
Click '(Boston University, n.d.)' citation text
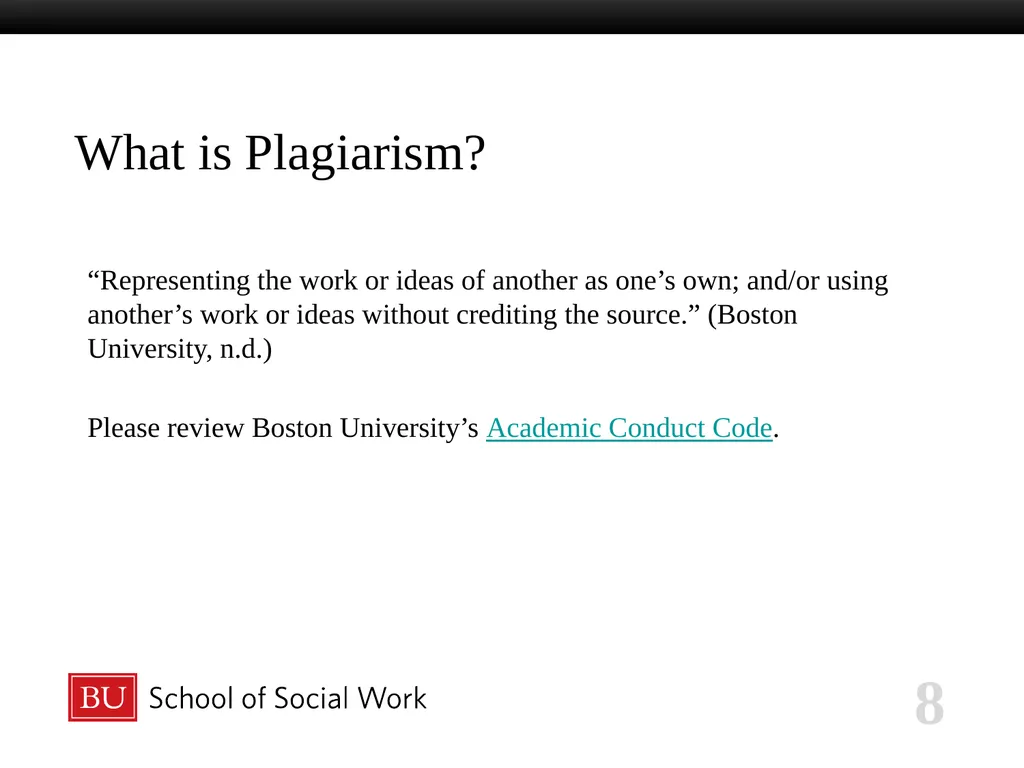click(x=443, y=332)
